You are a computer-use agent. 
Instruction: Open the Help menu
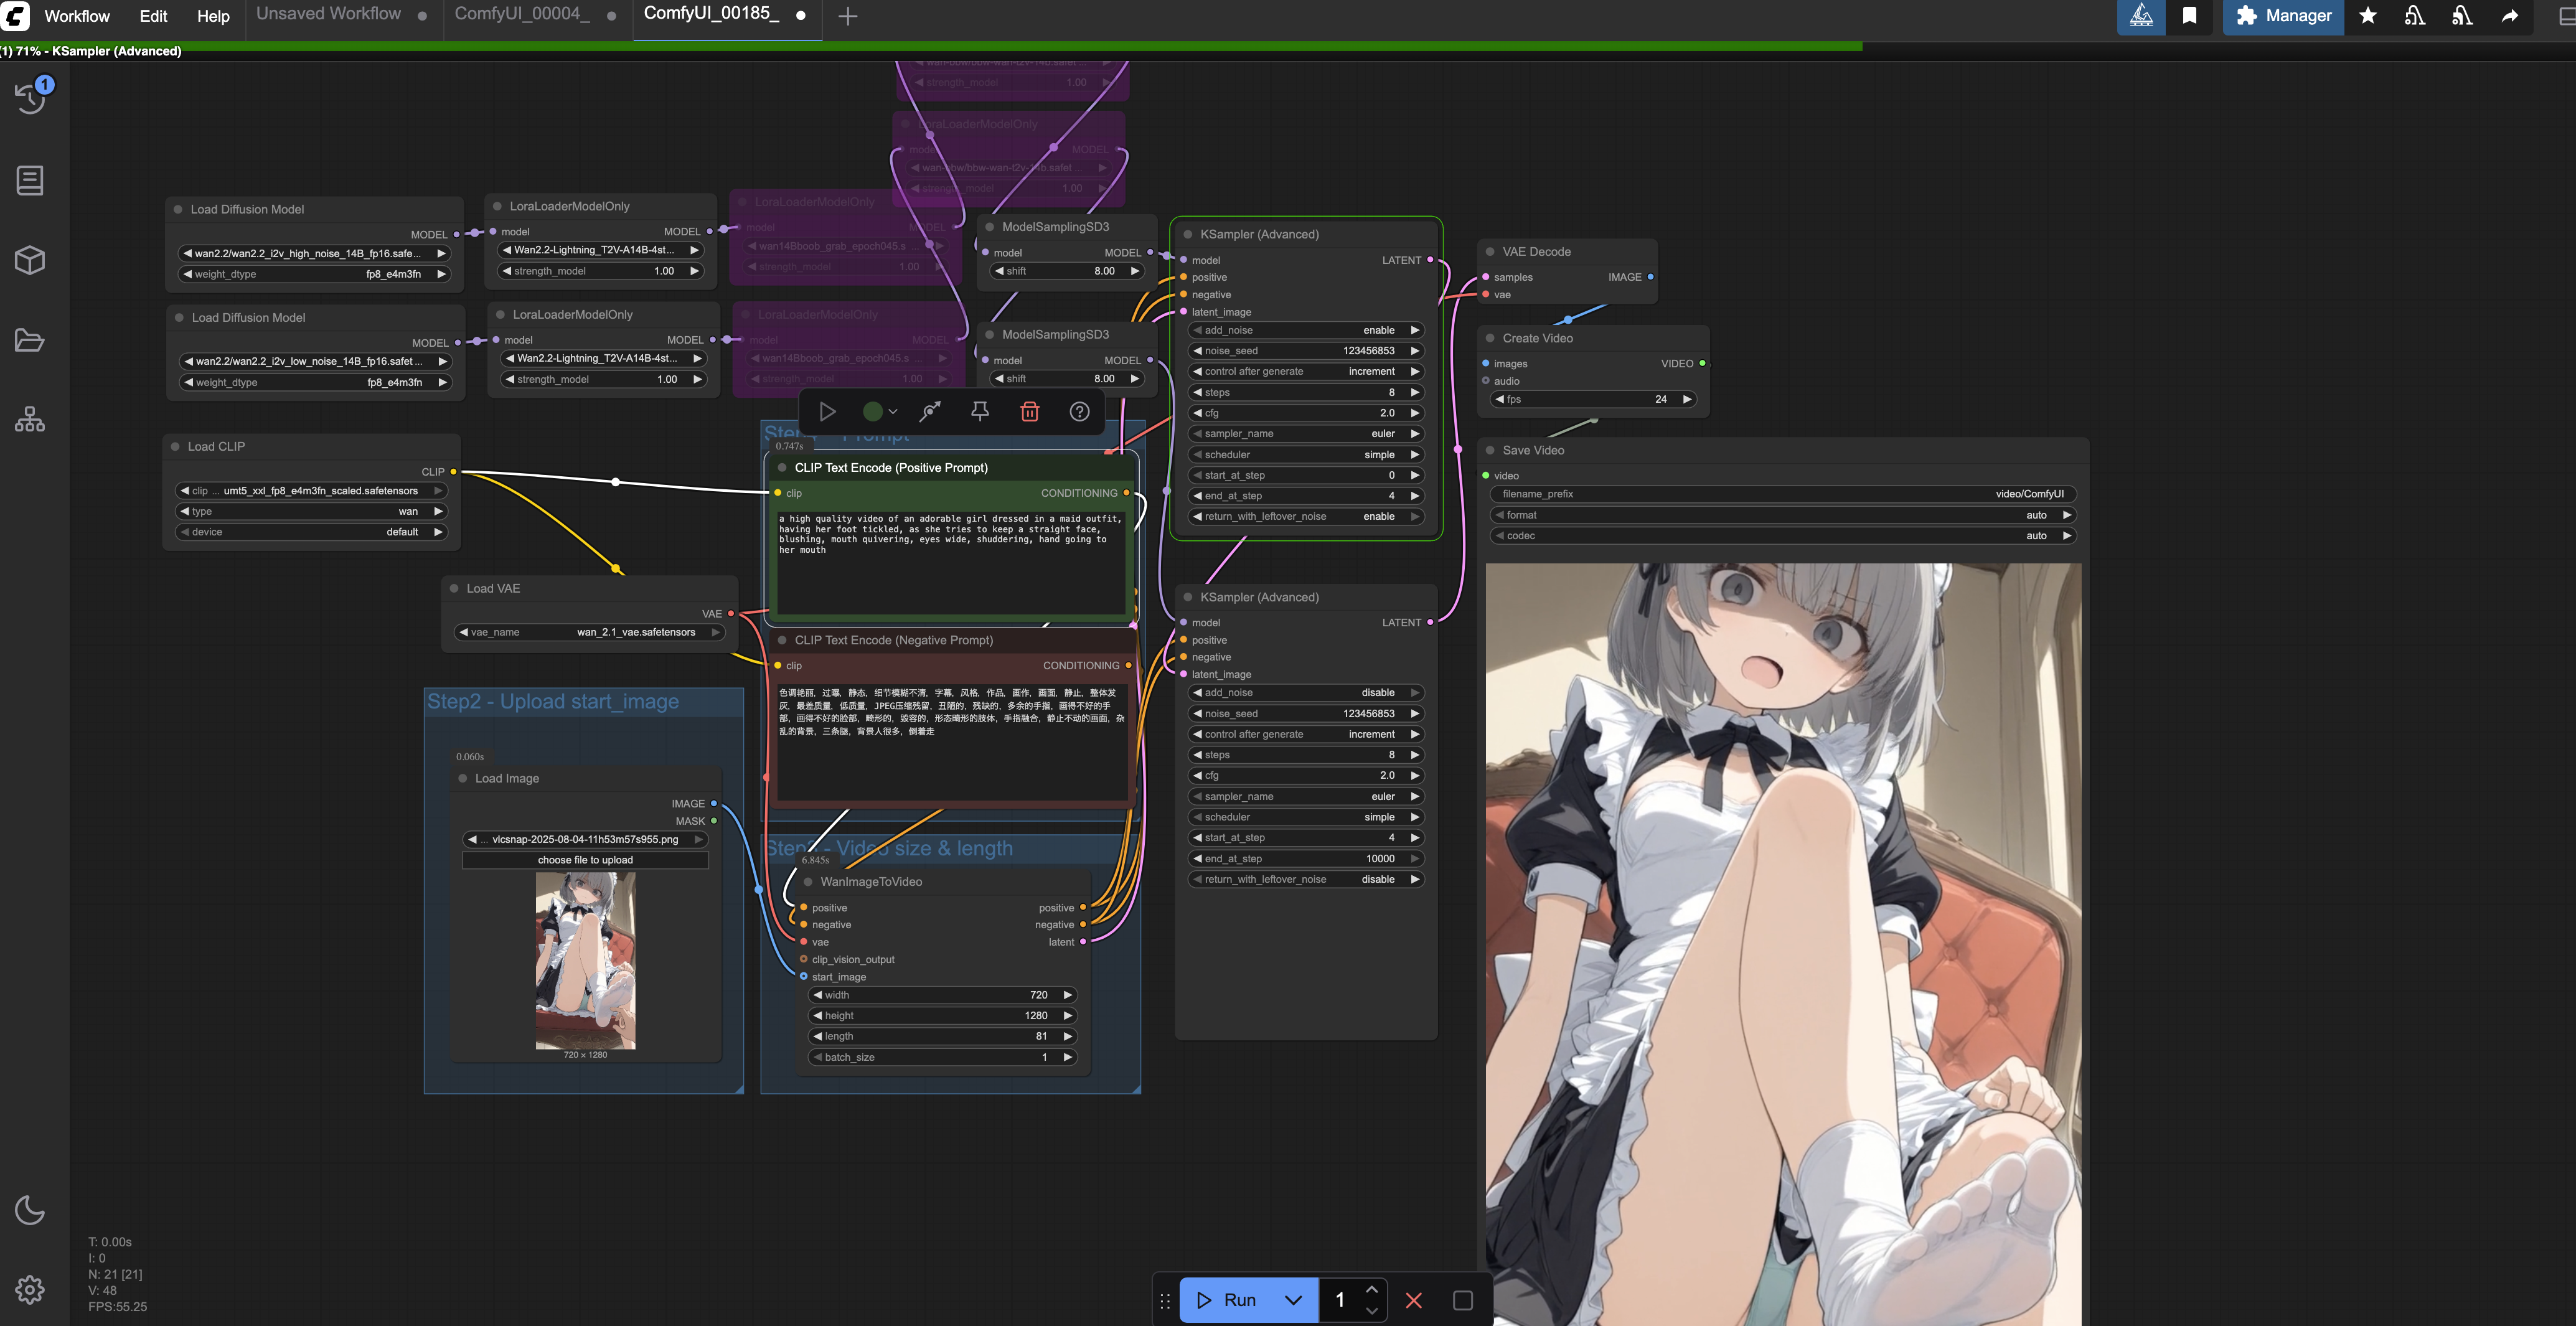pyautogui.click(x=213, y=16)
